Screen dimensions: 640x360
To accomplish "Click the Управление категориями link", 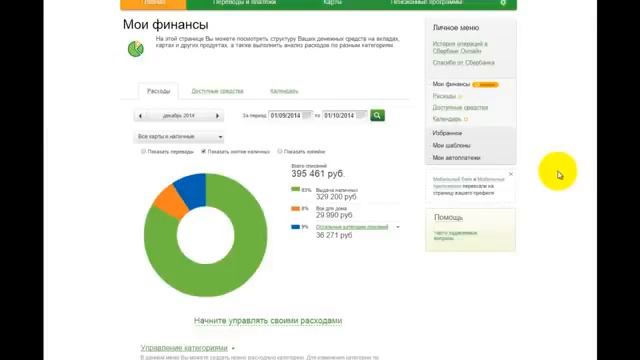I will (x=184, y=348).
